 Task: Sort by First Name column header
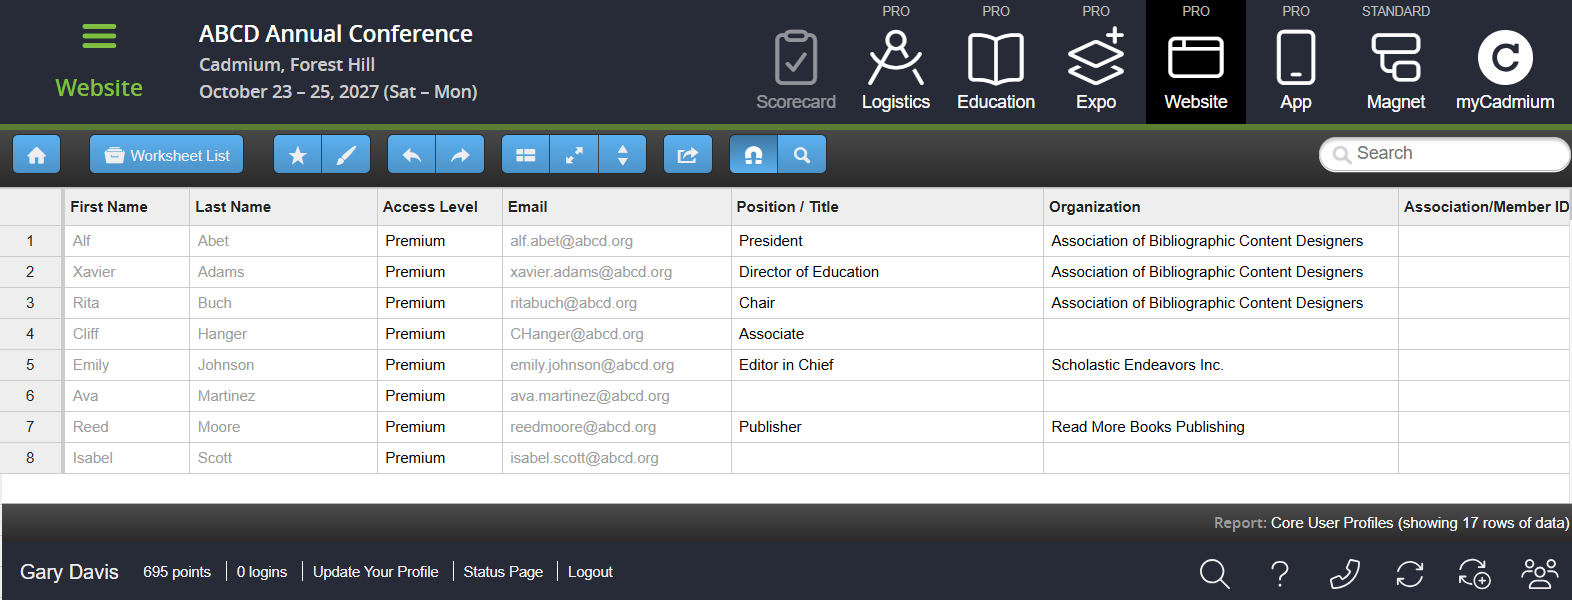coord(126,207)
